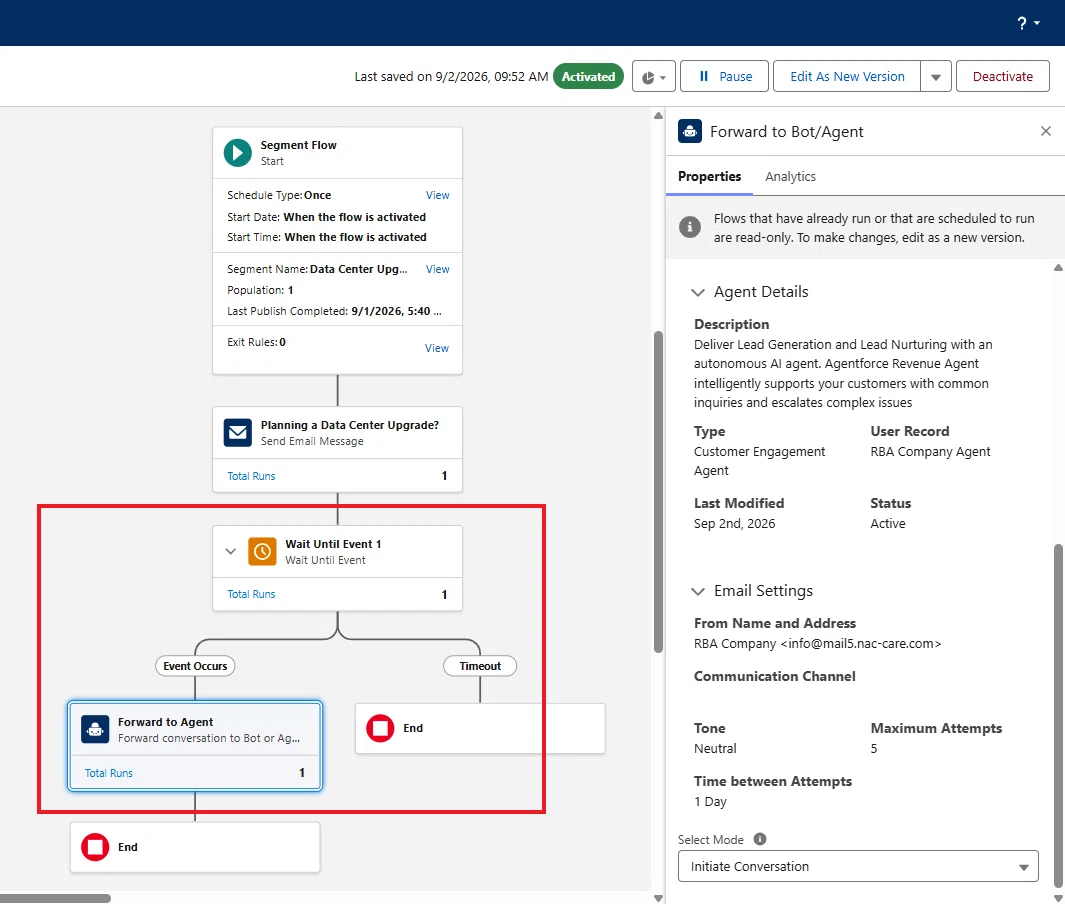The width and height of the screenshot is (1065, 904).
Task: Click View link next to Schedule Type
Action: [437, 195]
